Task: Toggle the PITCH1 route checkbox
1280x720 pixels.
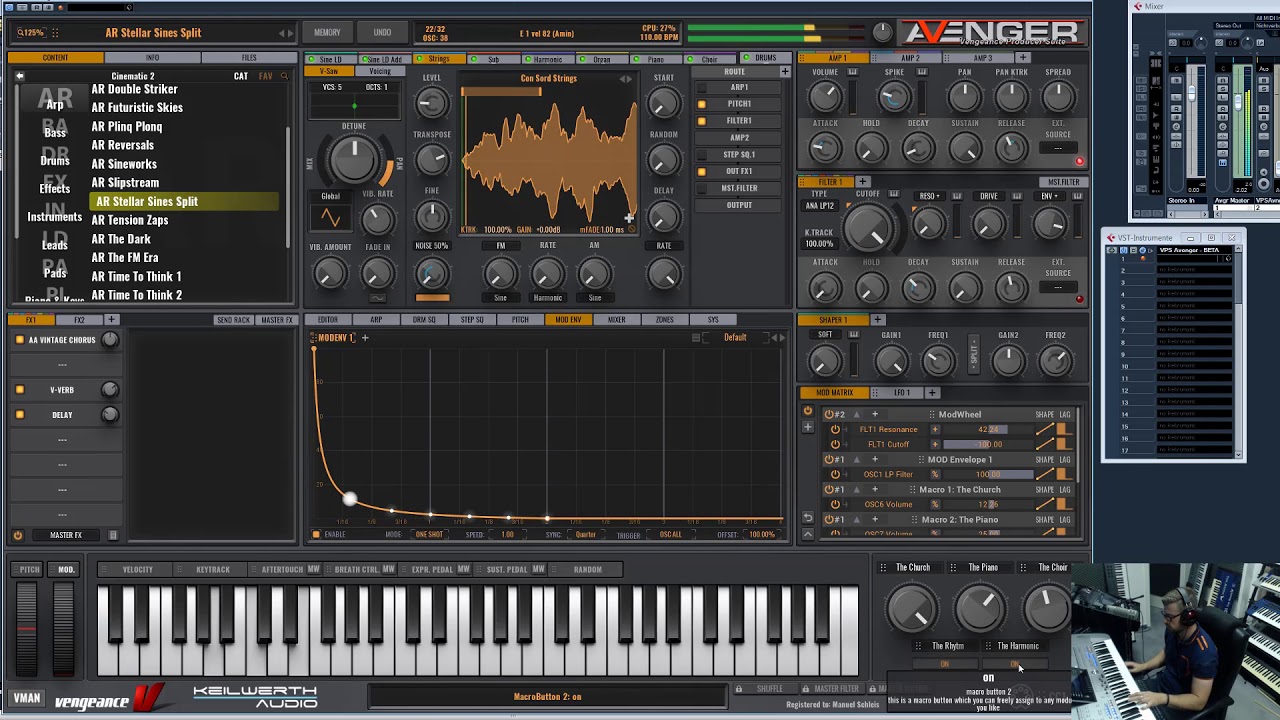Action: 702,104
